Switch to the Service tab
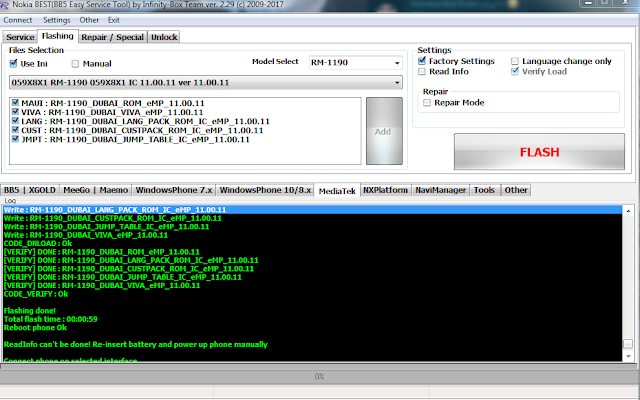Image resolution: width=640 pixels, height=400 pixels. [x=20, y=37]
